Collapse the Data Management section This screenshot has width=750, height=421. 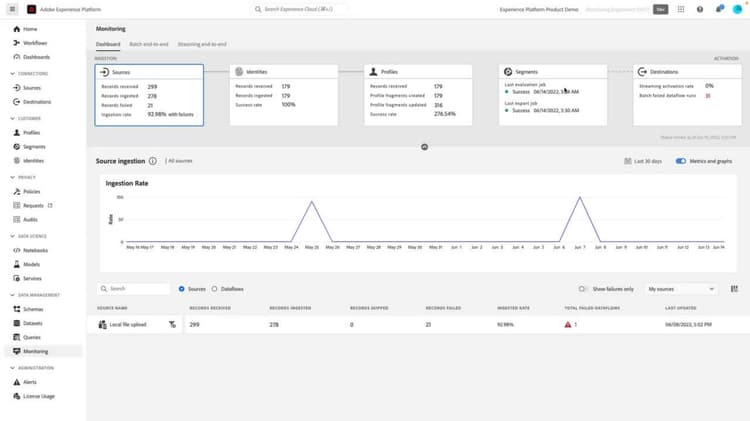pyautogui.click(x=12, y=295)
